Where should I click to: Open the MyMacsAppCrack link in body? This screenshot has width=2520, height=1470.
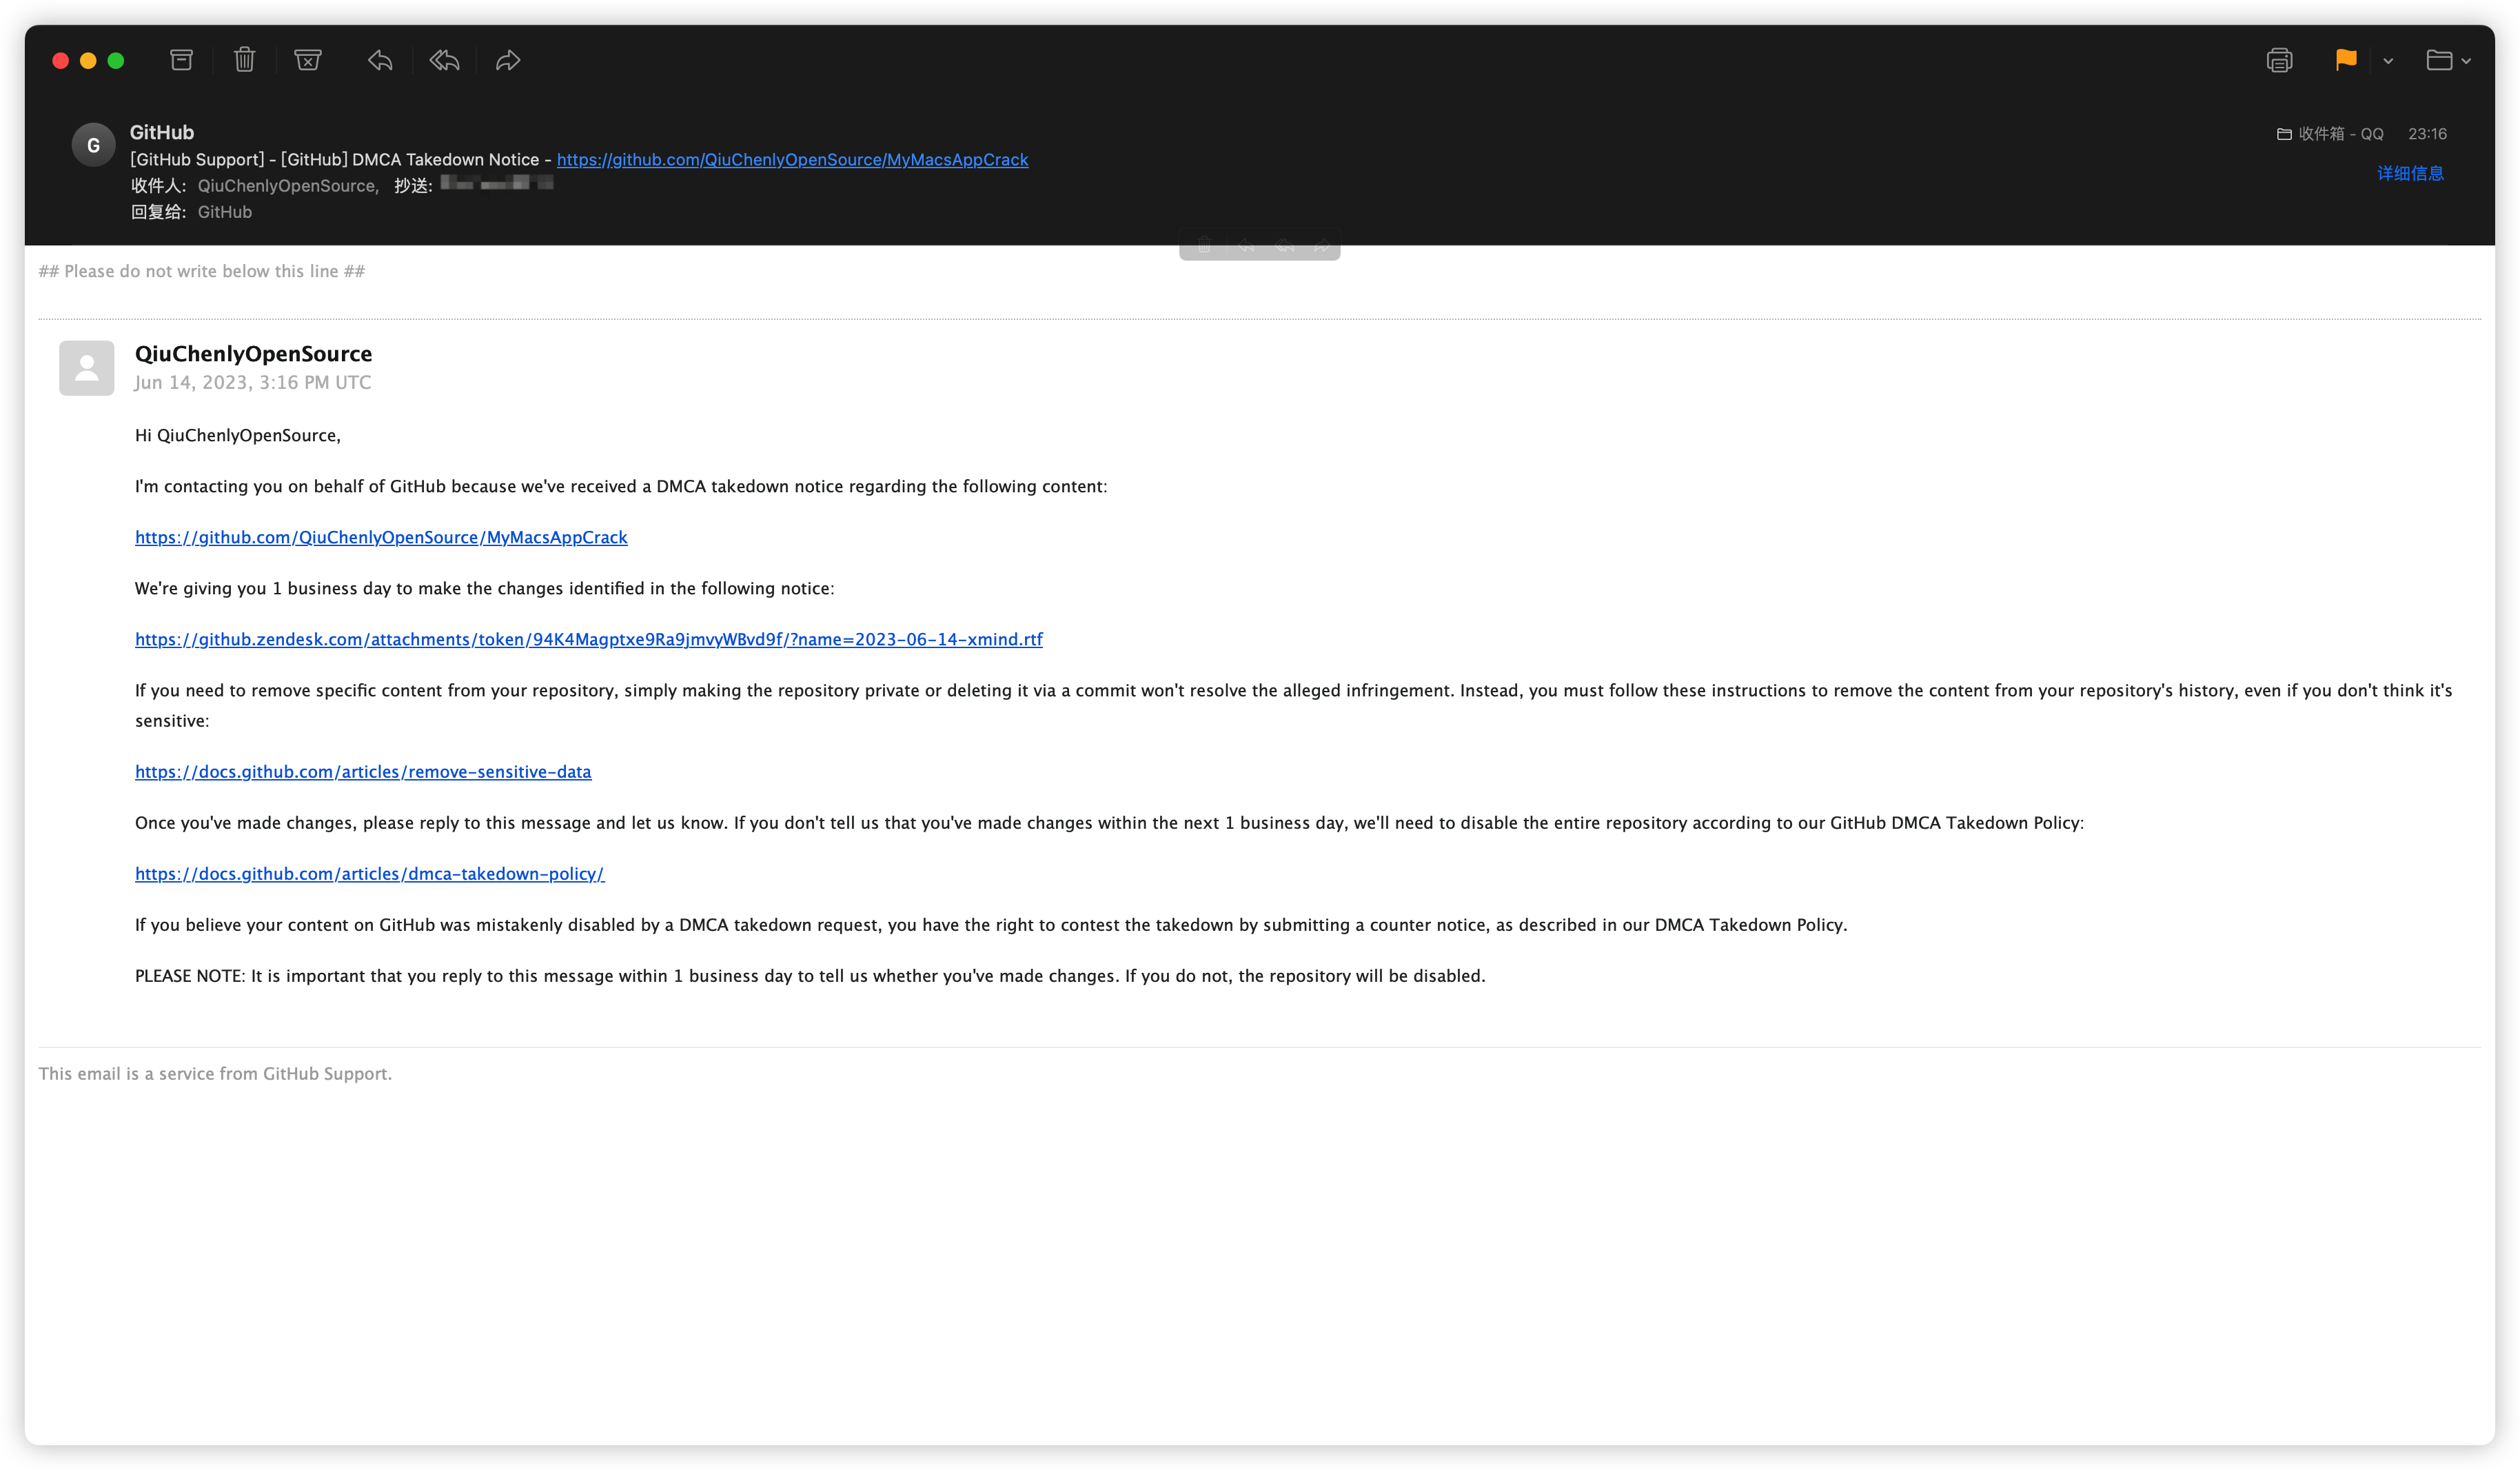381,537
